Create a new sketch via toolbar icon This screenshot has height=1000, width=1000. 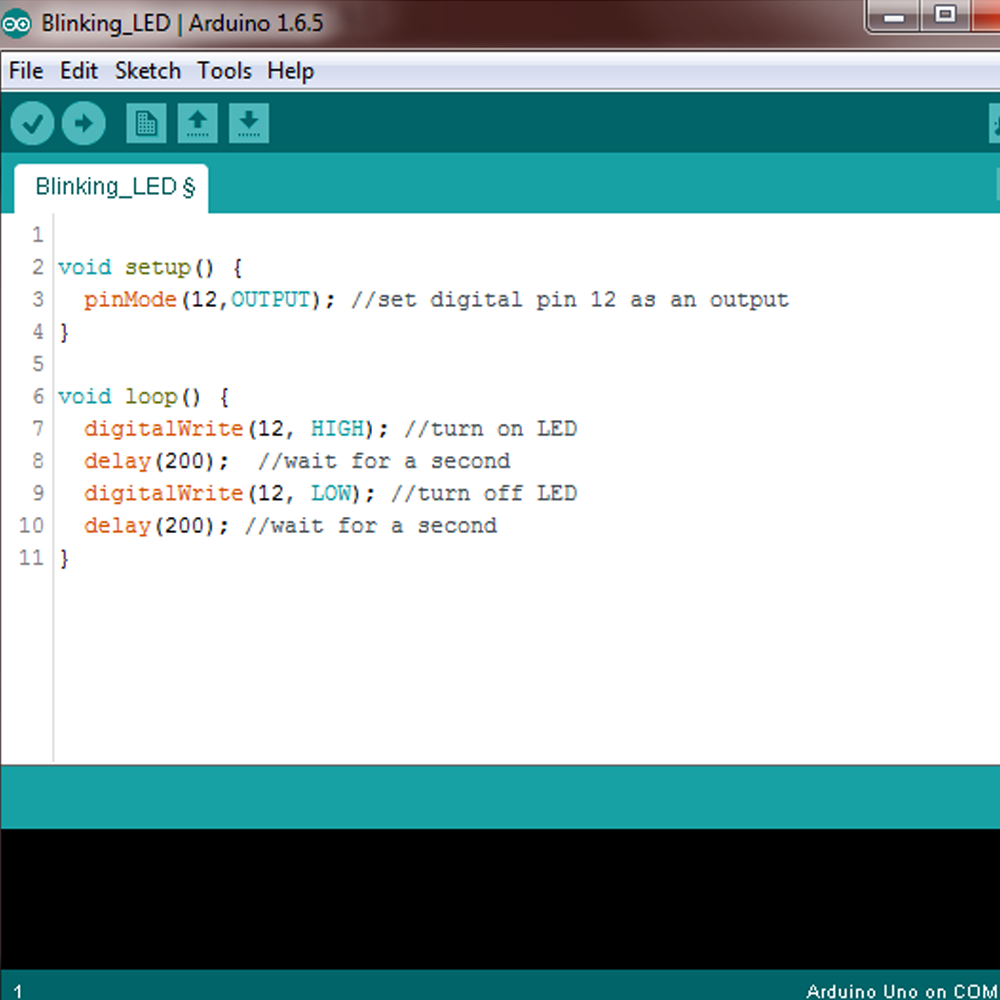click(x=146, y=122)
